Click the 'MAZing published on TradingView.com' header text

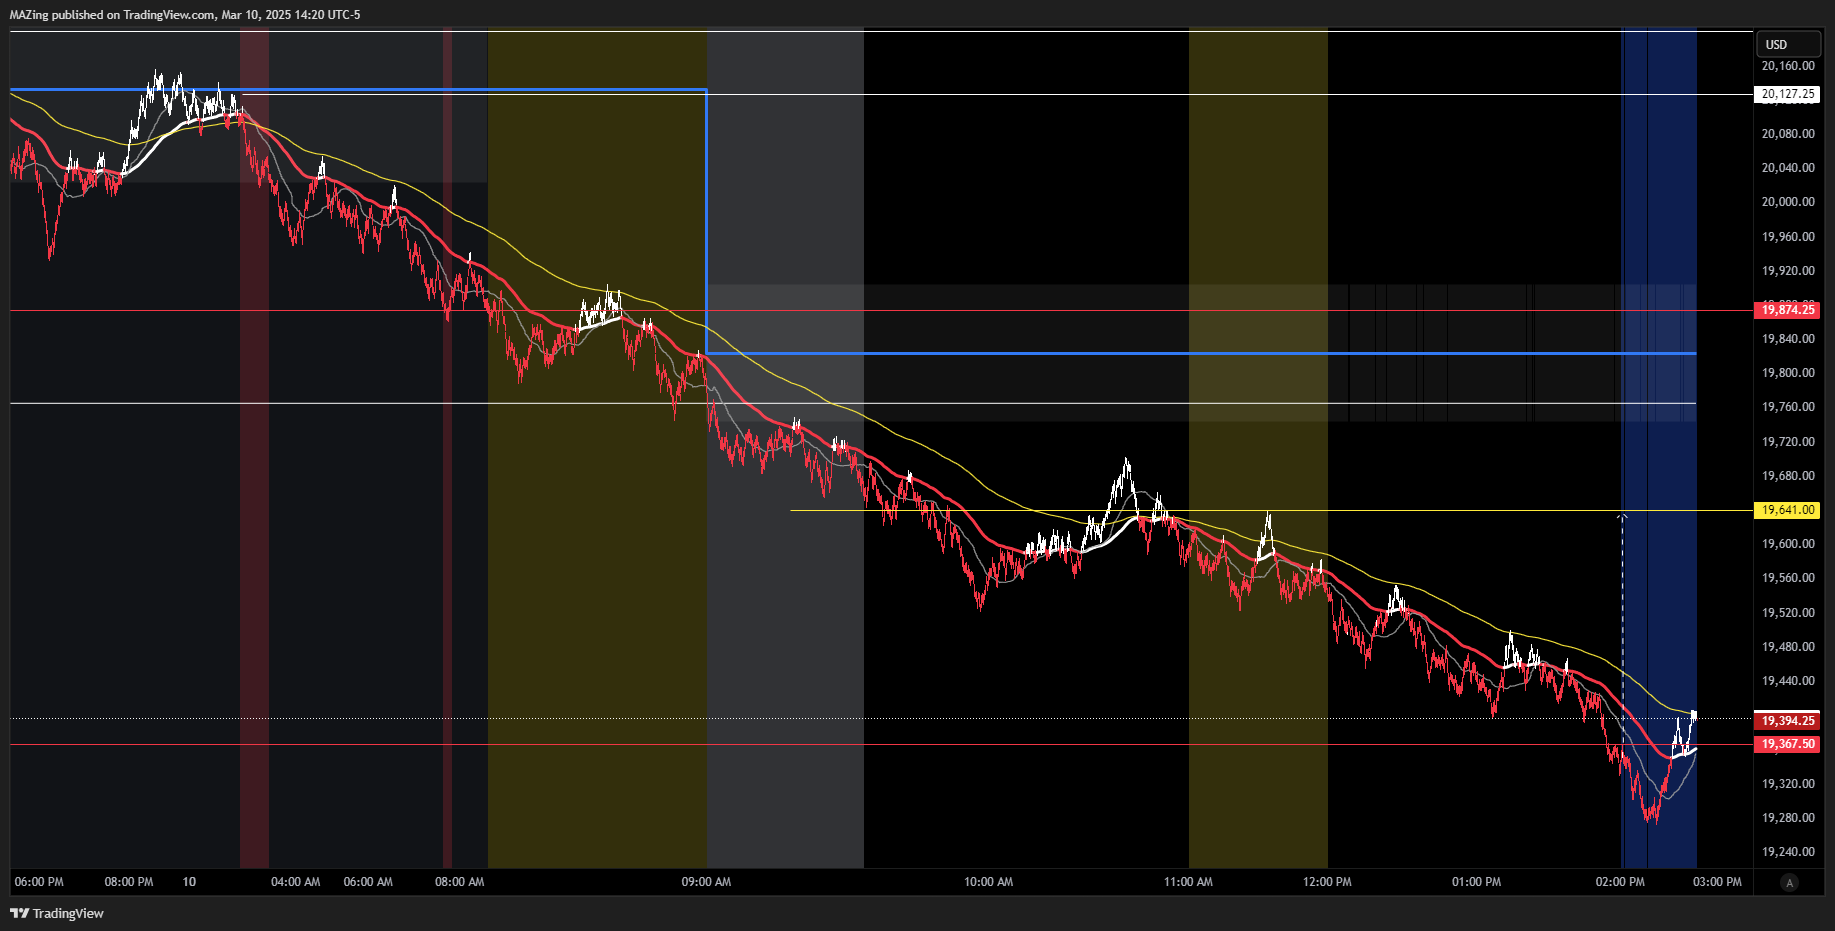coord(112,15)
